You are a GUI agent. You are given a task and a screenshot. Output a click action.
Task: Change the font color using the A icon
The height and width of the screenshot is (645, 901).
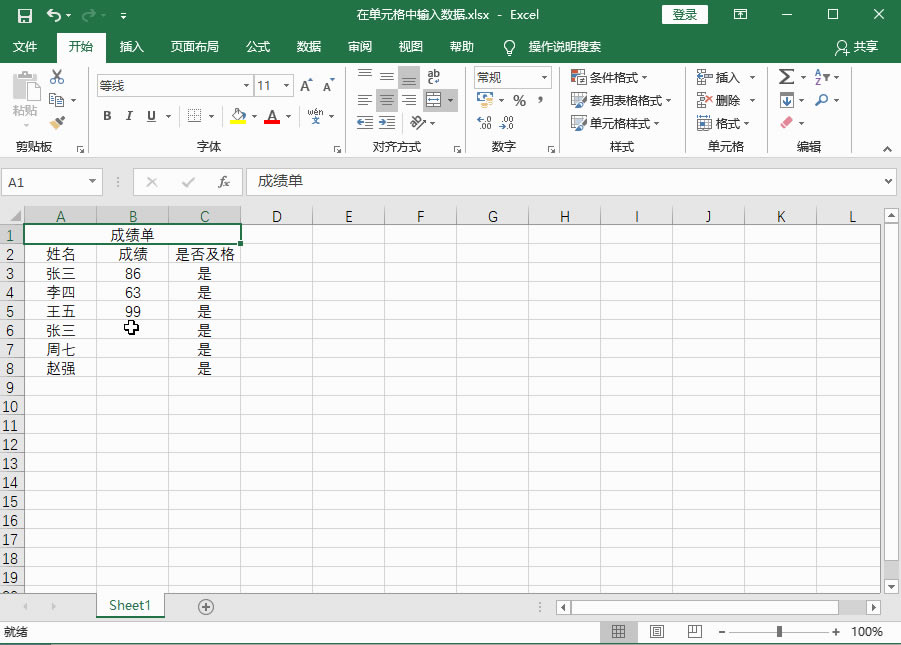click(x=272, y=117)
